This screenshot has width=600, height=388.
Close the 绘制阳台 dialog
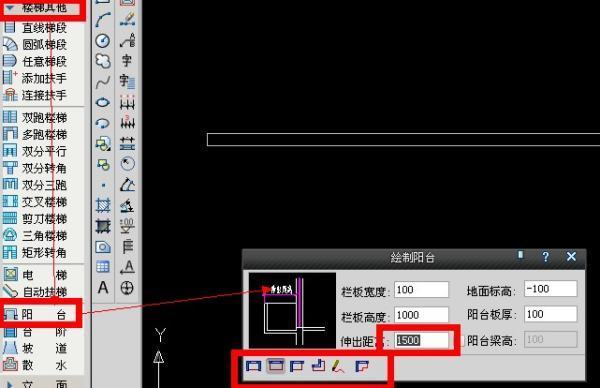[x=571, y=256]
